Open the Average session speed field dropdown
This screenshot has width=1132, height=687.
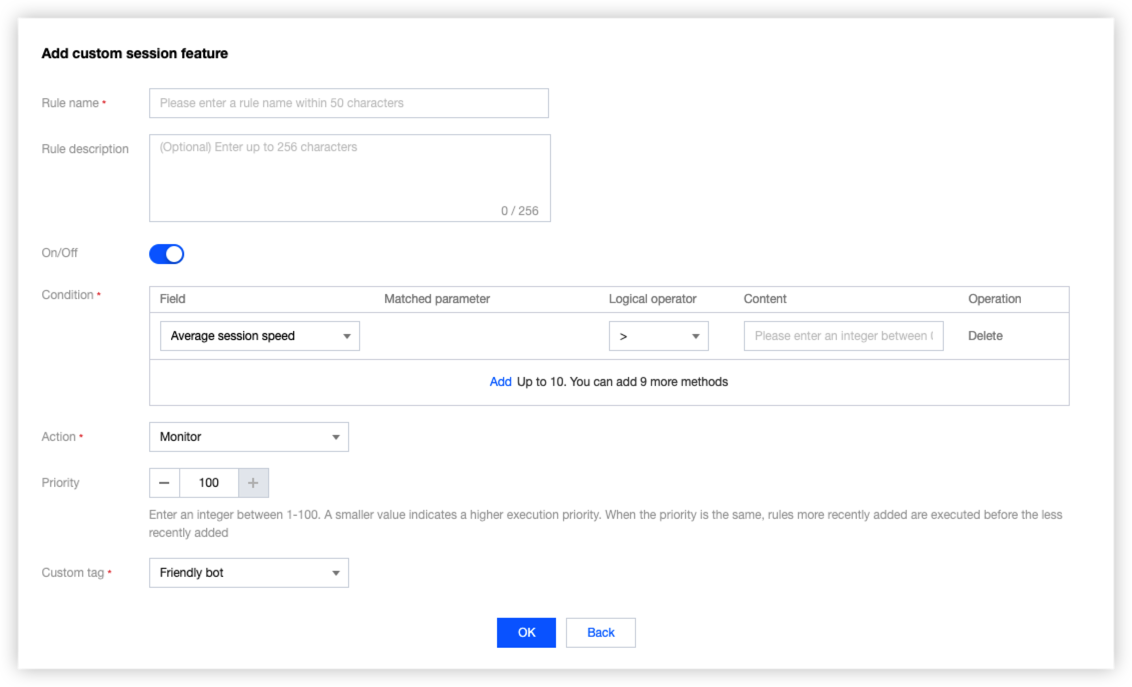point(259,336)
